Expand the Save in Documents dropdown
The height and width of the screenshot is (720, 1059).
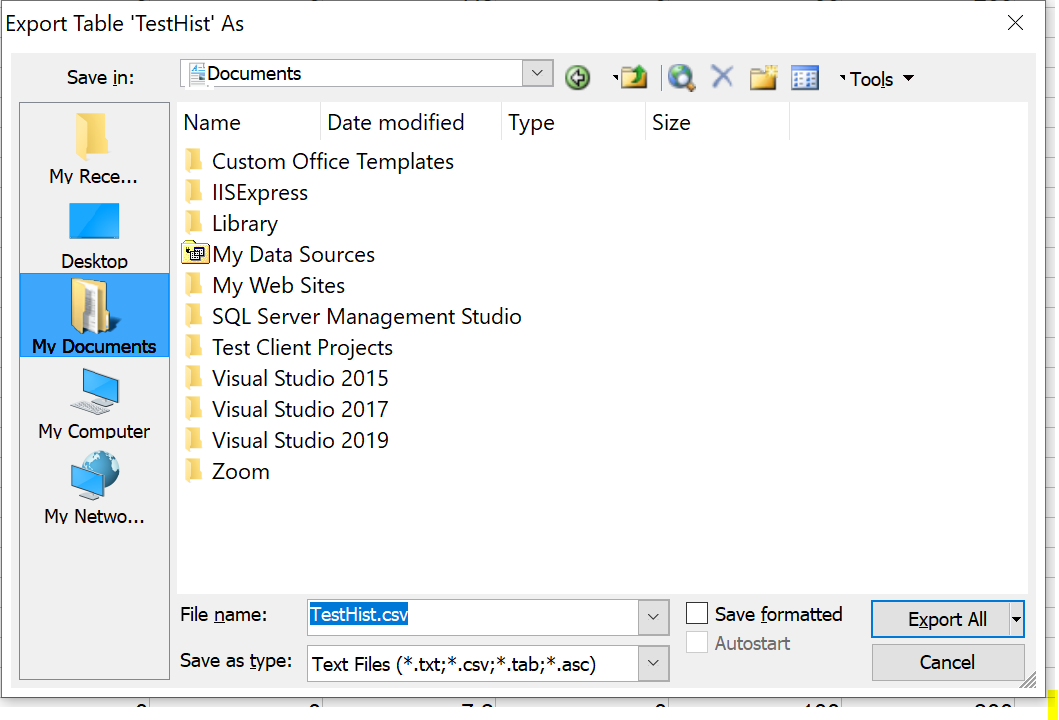click(538, 73)
